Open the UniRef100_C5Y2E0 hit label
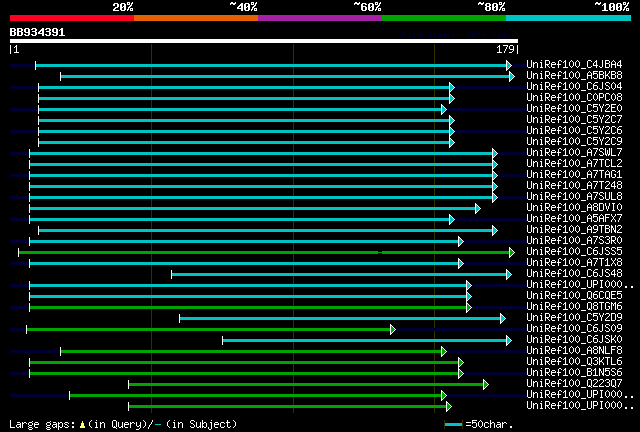The width and height of the screenshot is (640, 432). 574,109
